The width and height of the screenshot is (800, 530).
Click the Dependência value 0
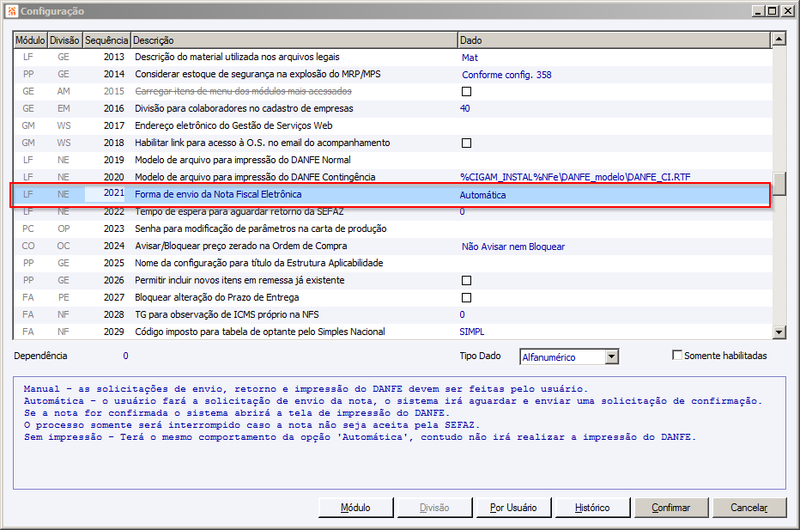point(126,356)
